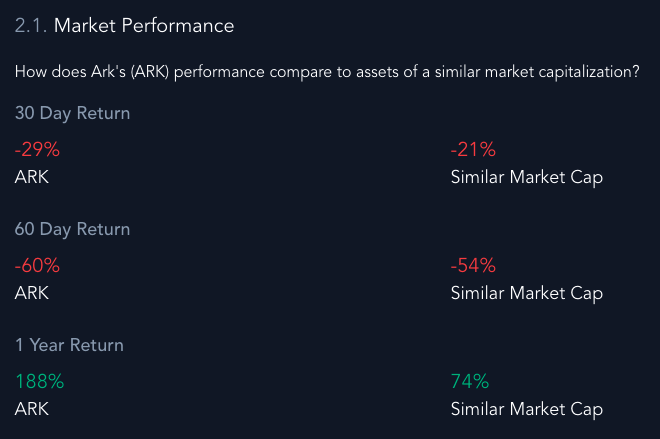Click the (ARK) ticker in the question
The image size is (660, 439).
click(149, 72)
